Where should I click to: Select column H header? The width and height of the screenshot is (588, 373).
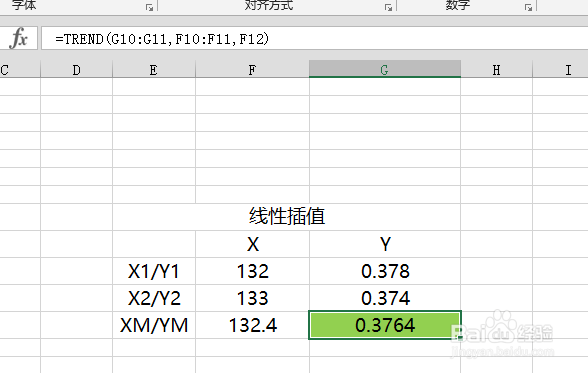point(496,69)
